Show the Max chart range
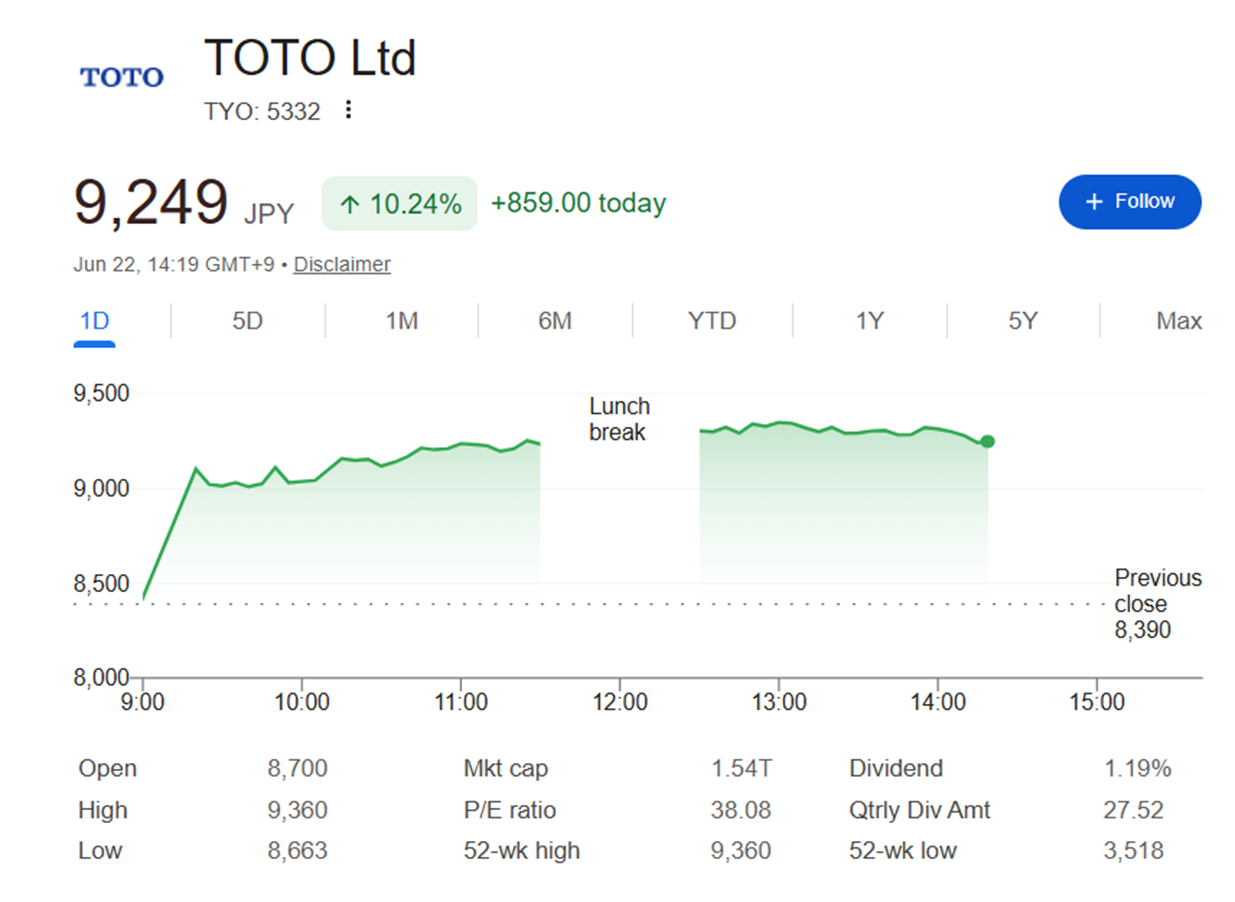Viewport: 1235px width, 902px height. [1179, 321]
